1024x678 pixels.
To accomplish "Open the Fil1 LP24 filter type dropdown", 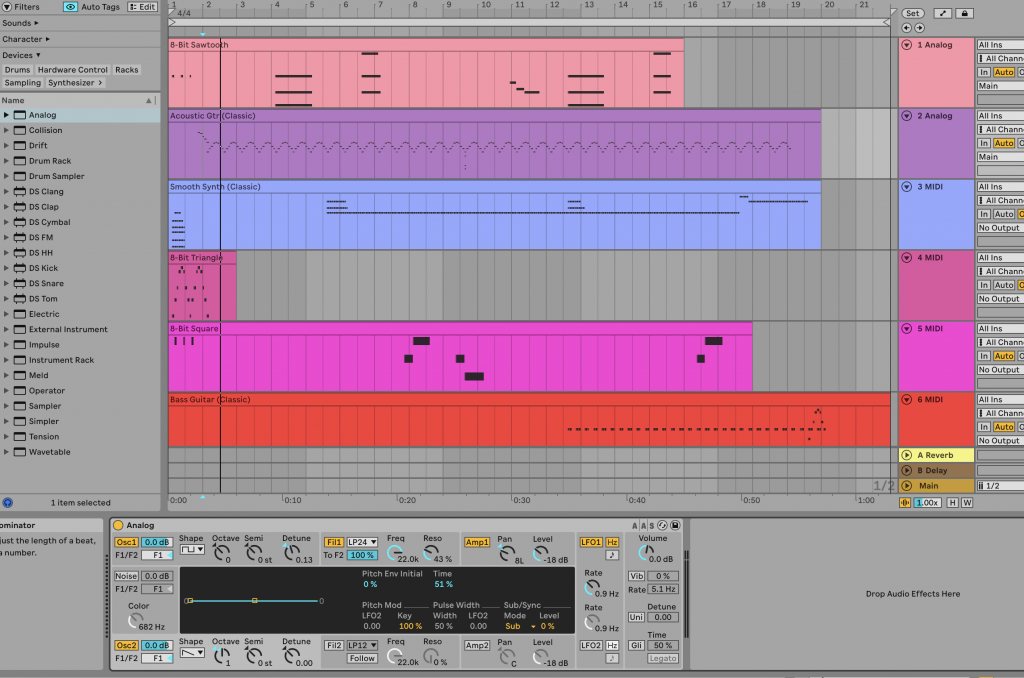I will click(362, 542).
